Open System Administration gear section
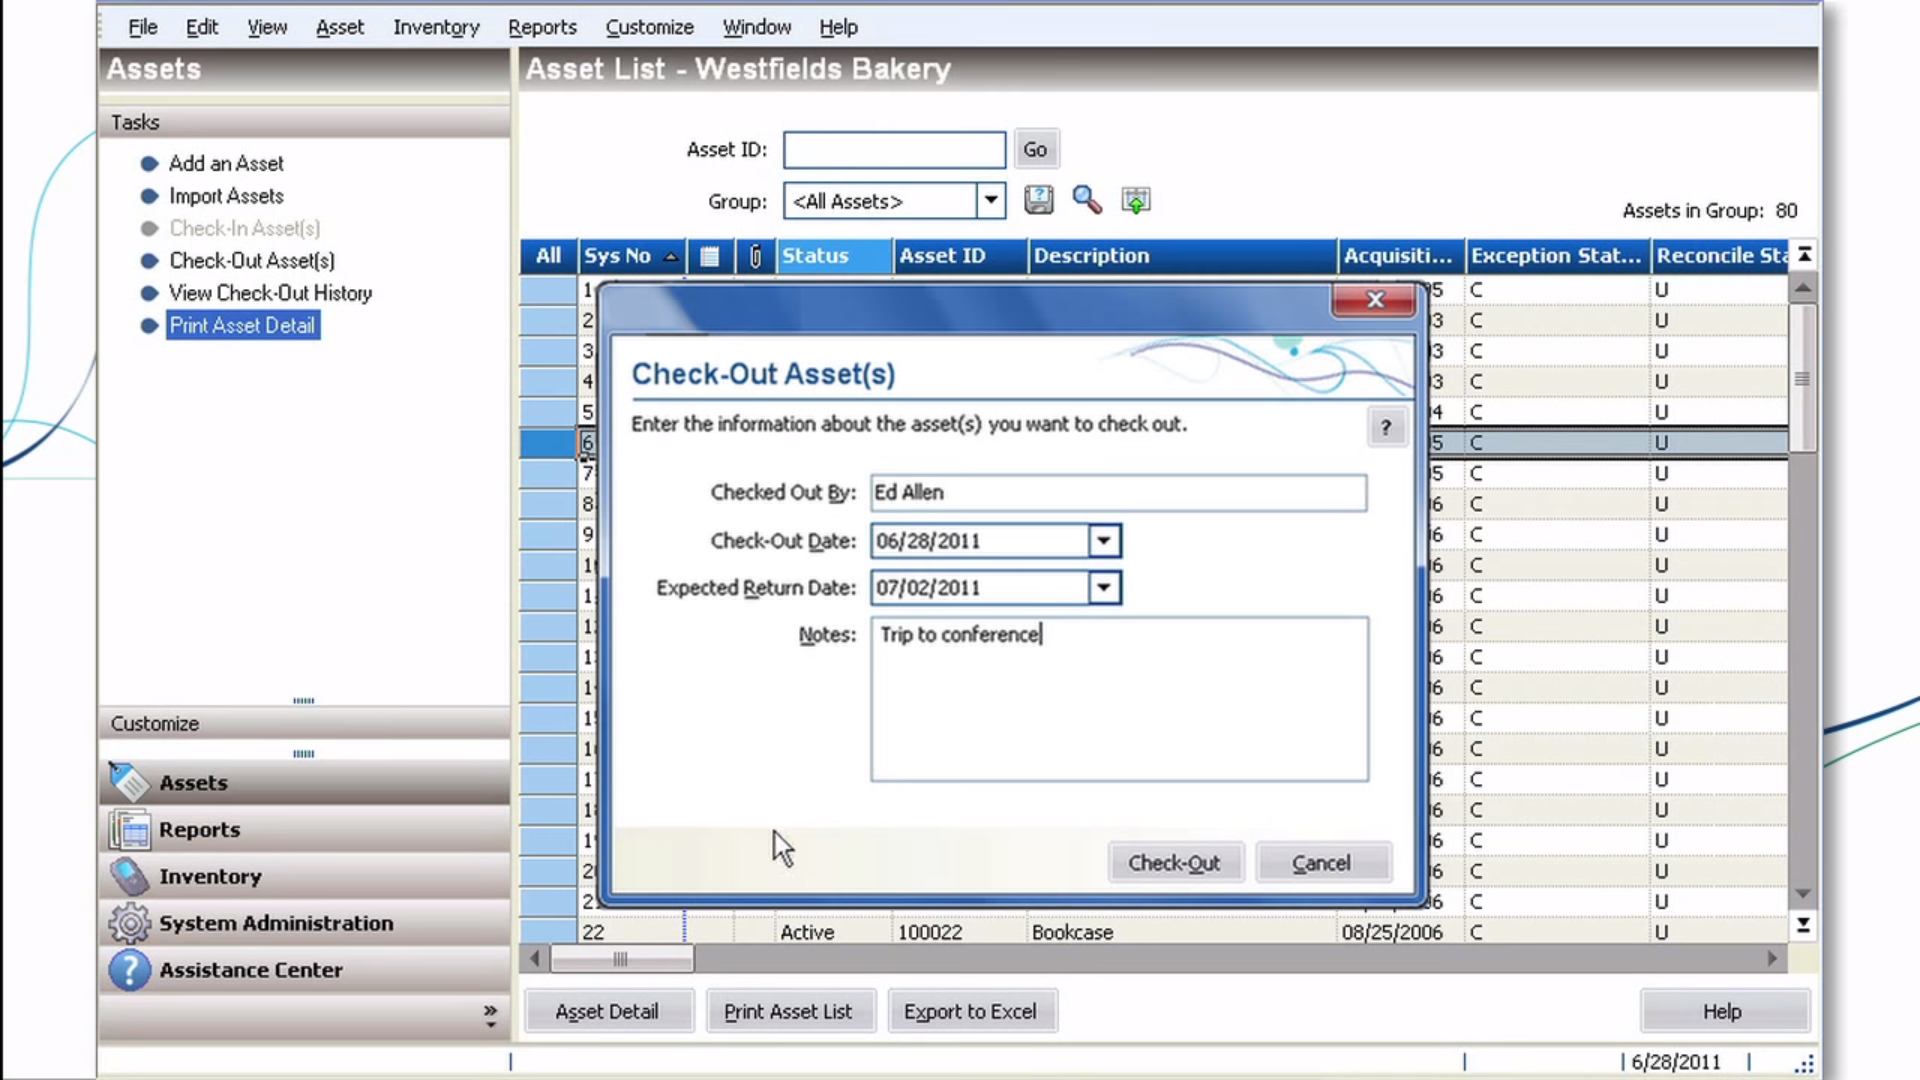Image resolution: width=1920 pixels, height=1080 pixels. point(275,923)
